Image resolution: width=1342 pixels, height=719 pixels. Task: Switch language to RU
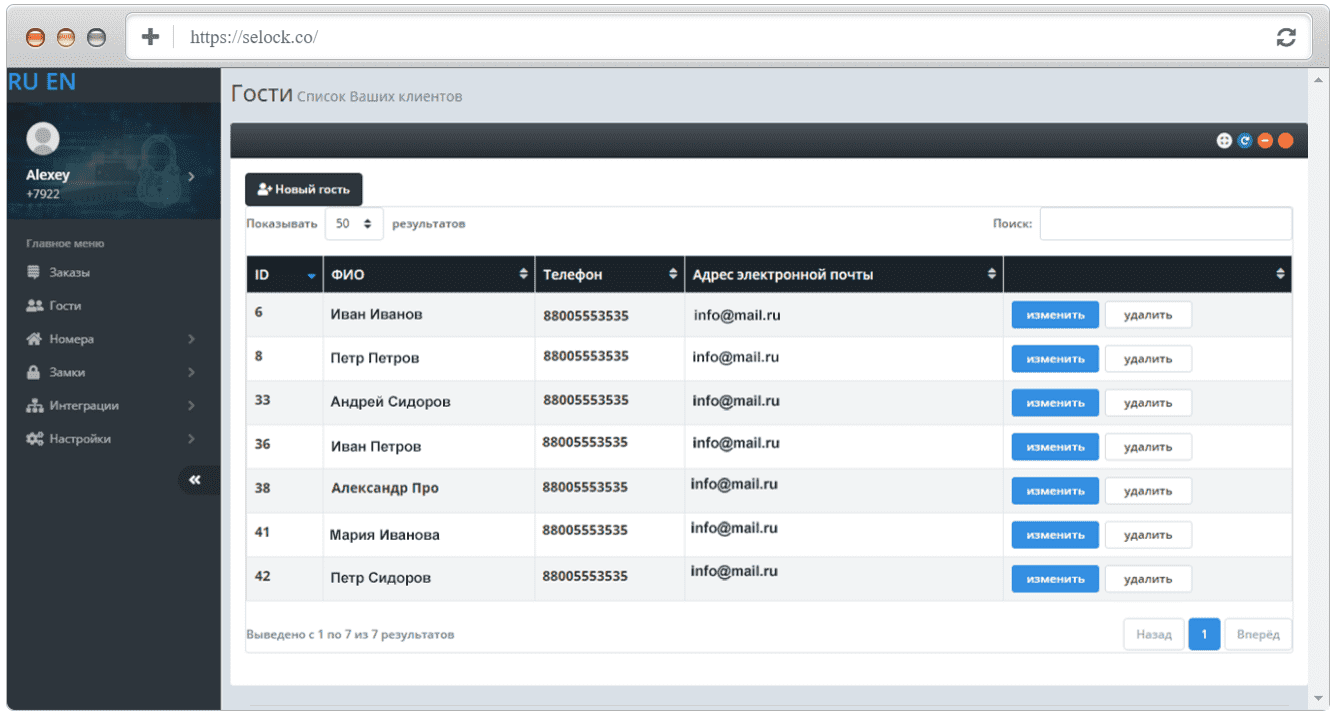24,82
